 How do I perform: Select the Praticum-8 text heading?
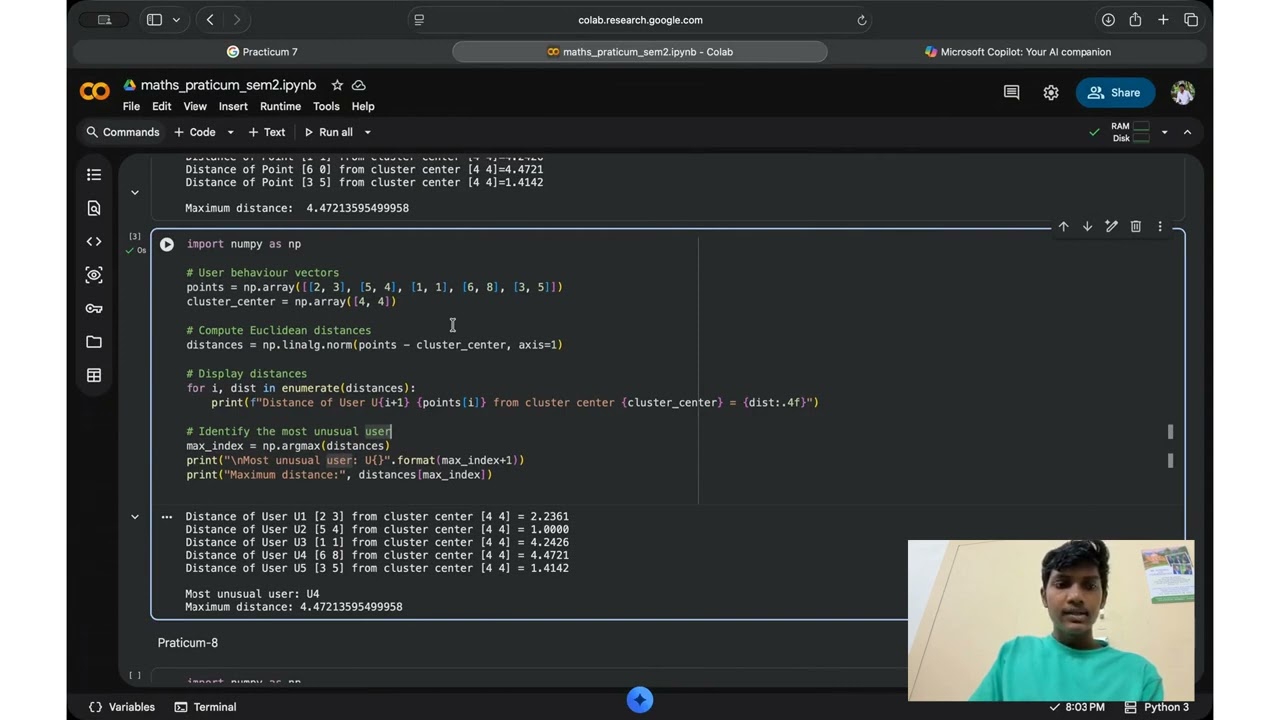188,643
